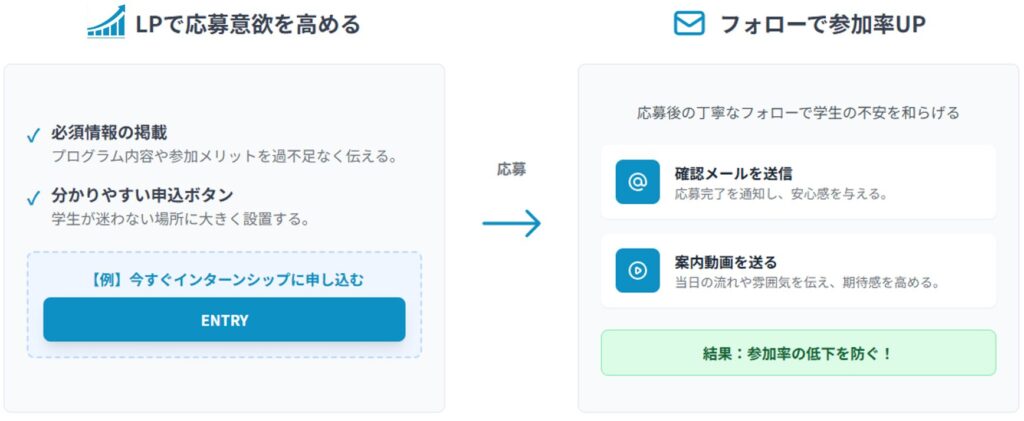
Task: Click the 応募 label above the arrow
Action: pyautogui.click(x=511, y=170)
